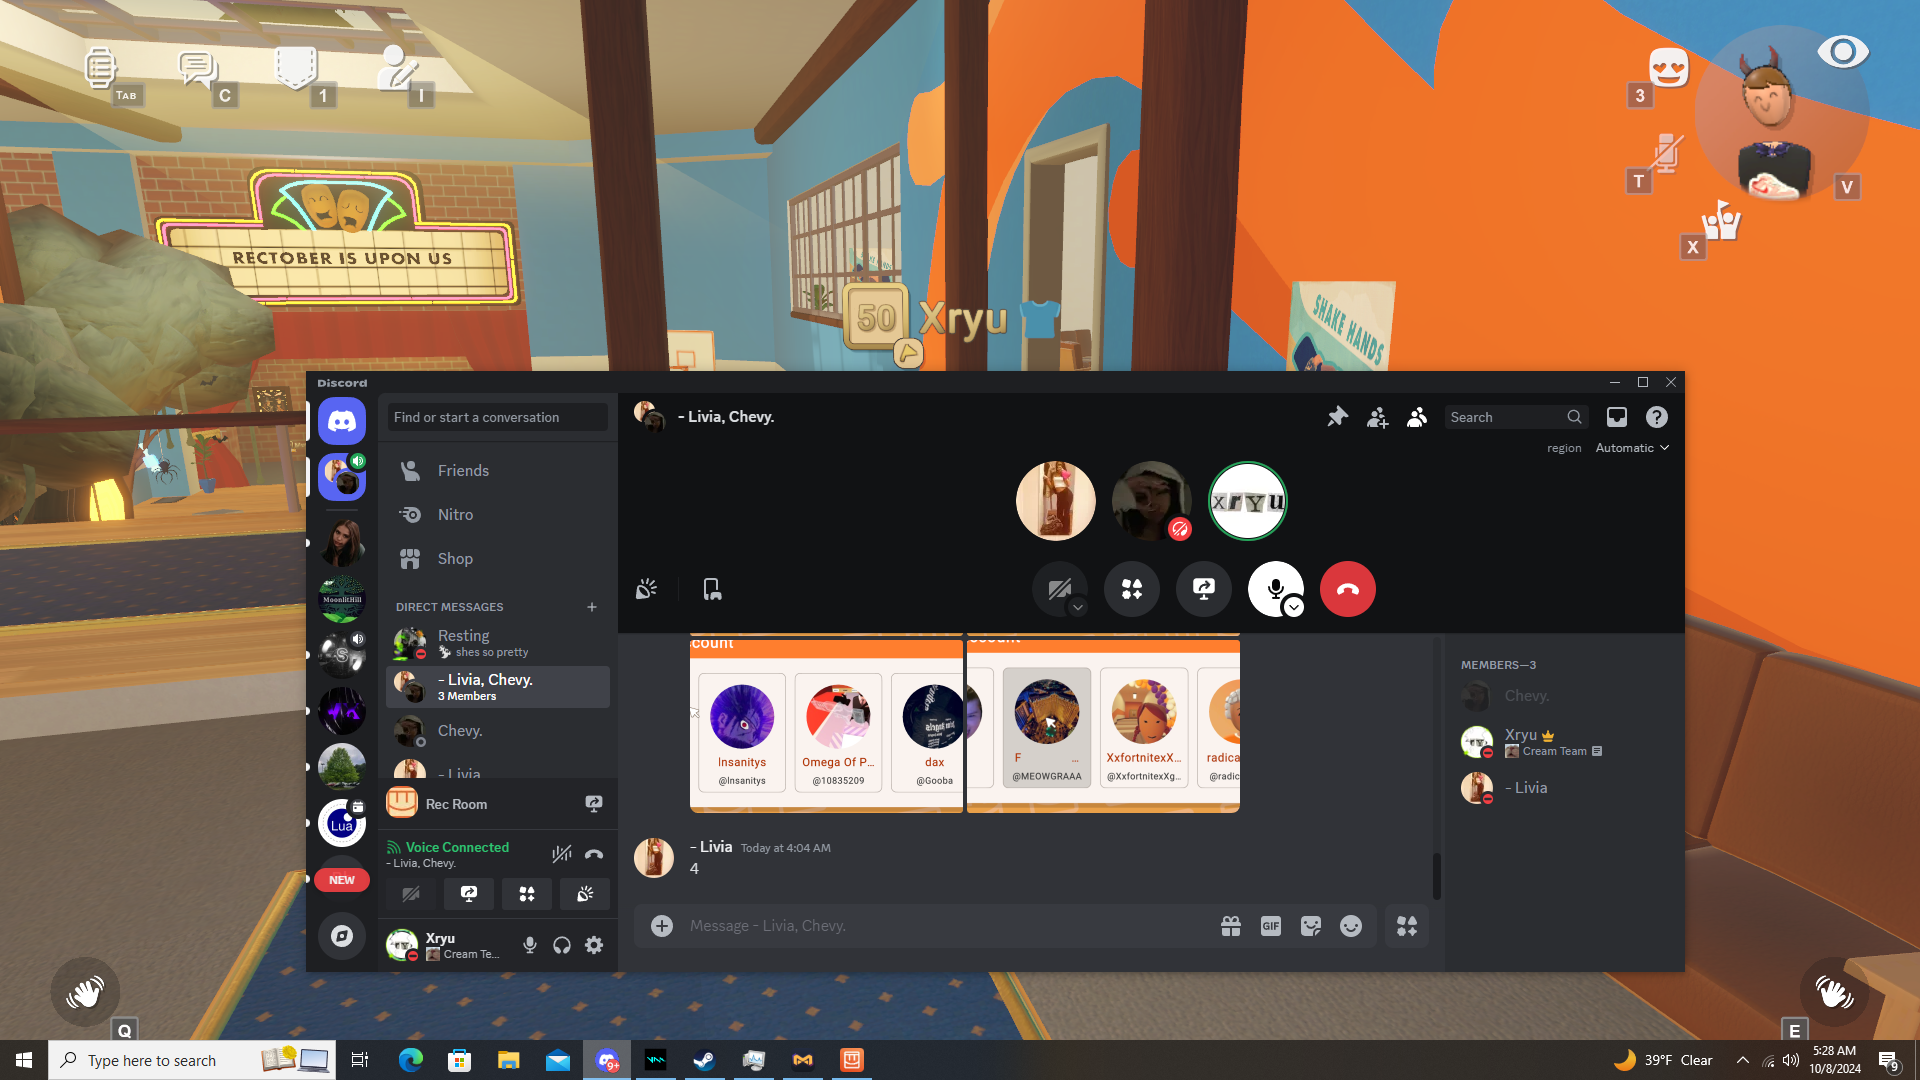
Task: Click the Find or start a conversation field
Action: [x=497, y=417]
